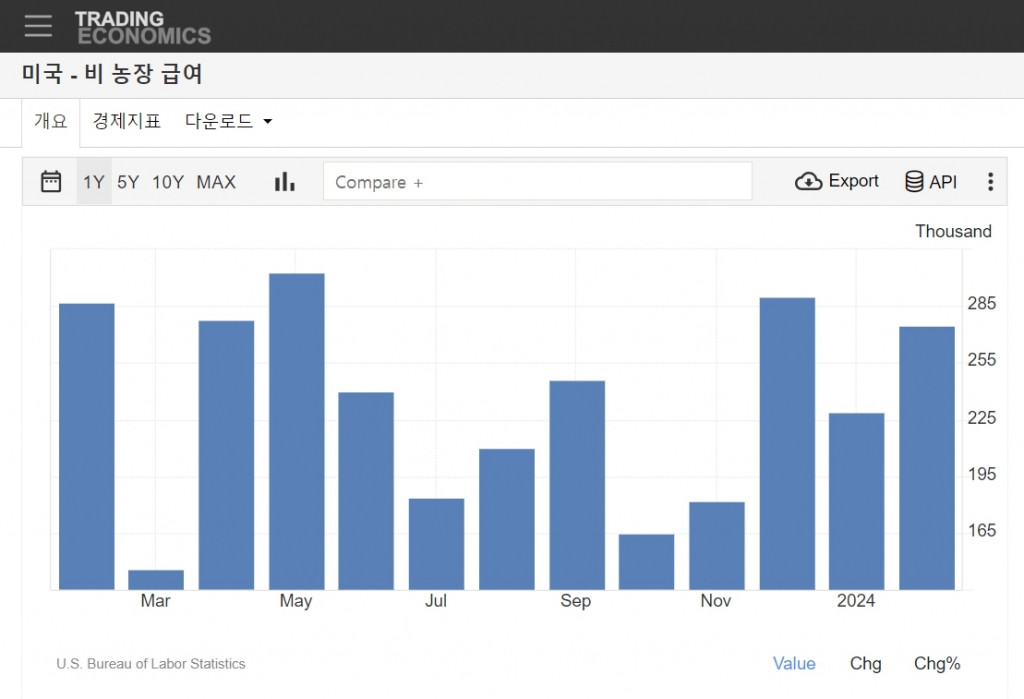Click the Compare input field

(x=537, y=182)
